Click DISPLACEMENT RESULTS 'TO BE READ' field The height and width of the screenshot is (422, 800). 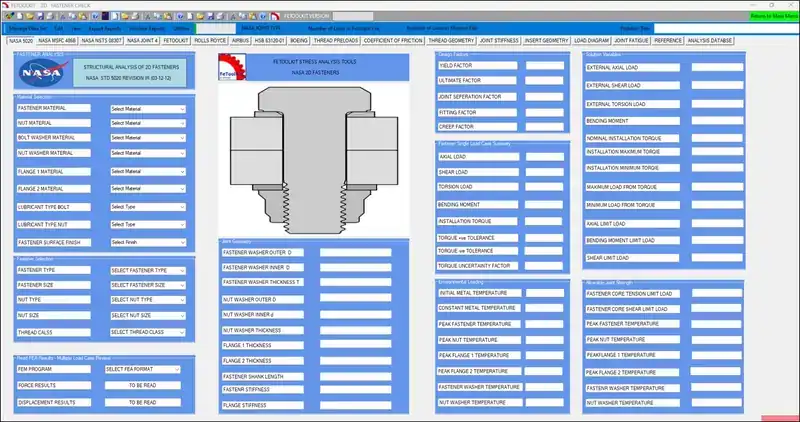point(143,402)
